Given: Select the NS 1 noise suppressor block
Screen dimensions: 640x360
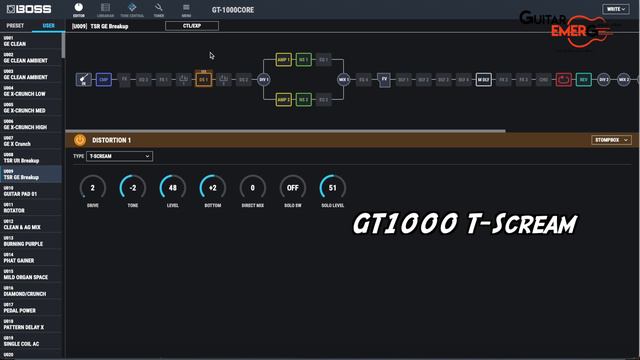Looking at the screenshot, I should (304, 60).
